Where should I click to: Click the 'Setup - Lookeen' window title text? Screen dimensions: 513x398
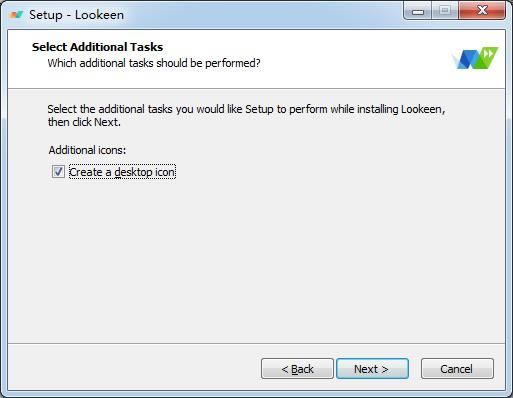click(76, 15)
